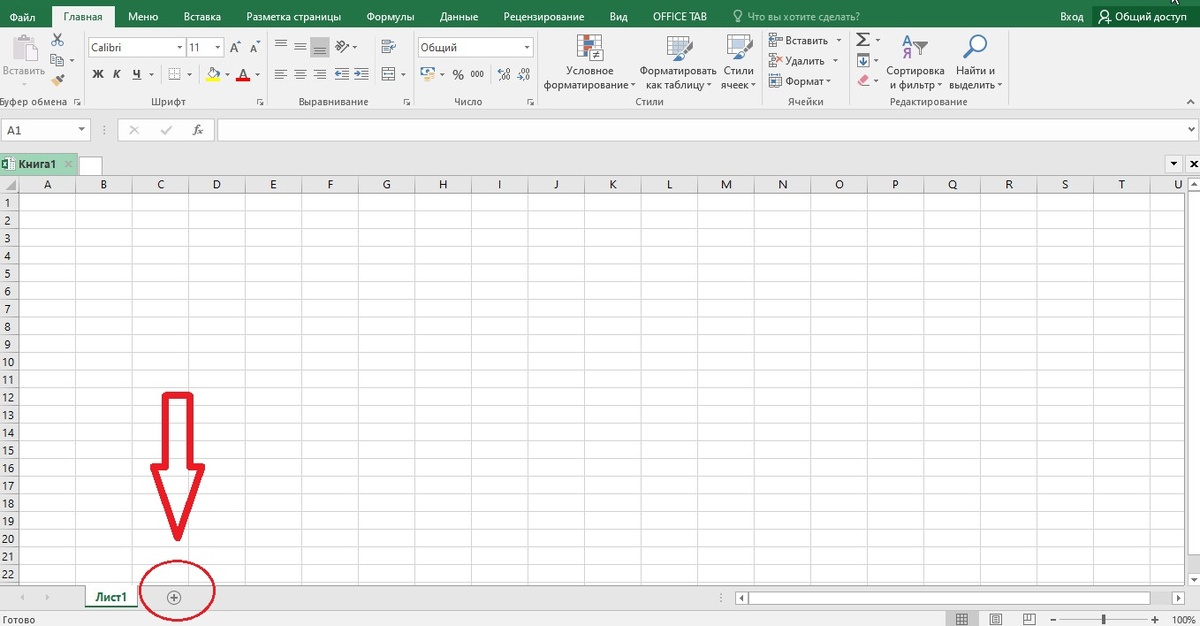
Task: Open the OFFICE TAB ribbon tab
Action: 679,17
